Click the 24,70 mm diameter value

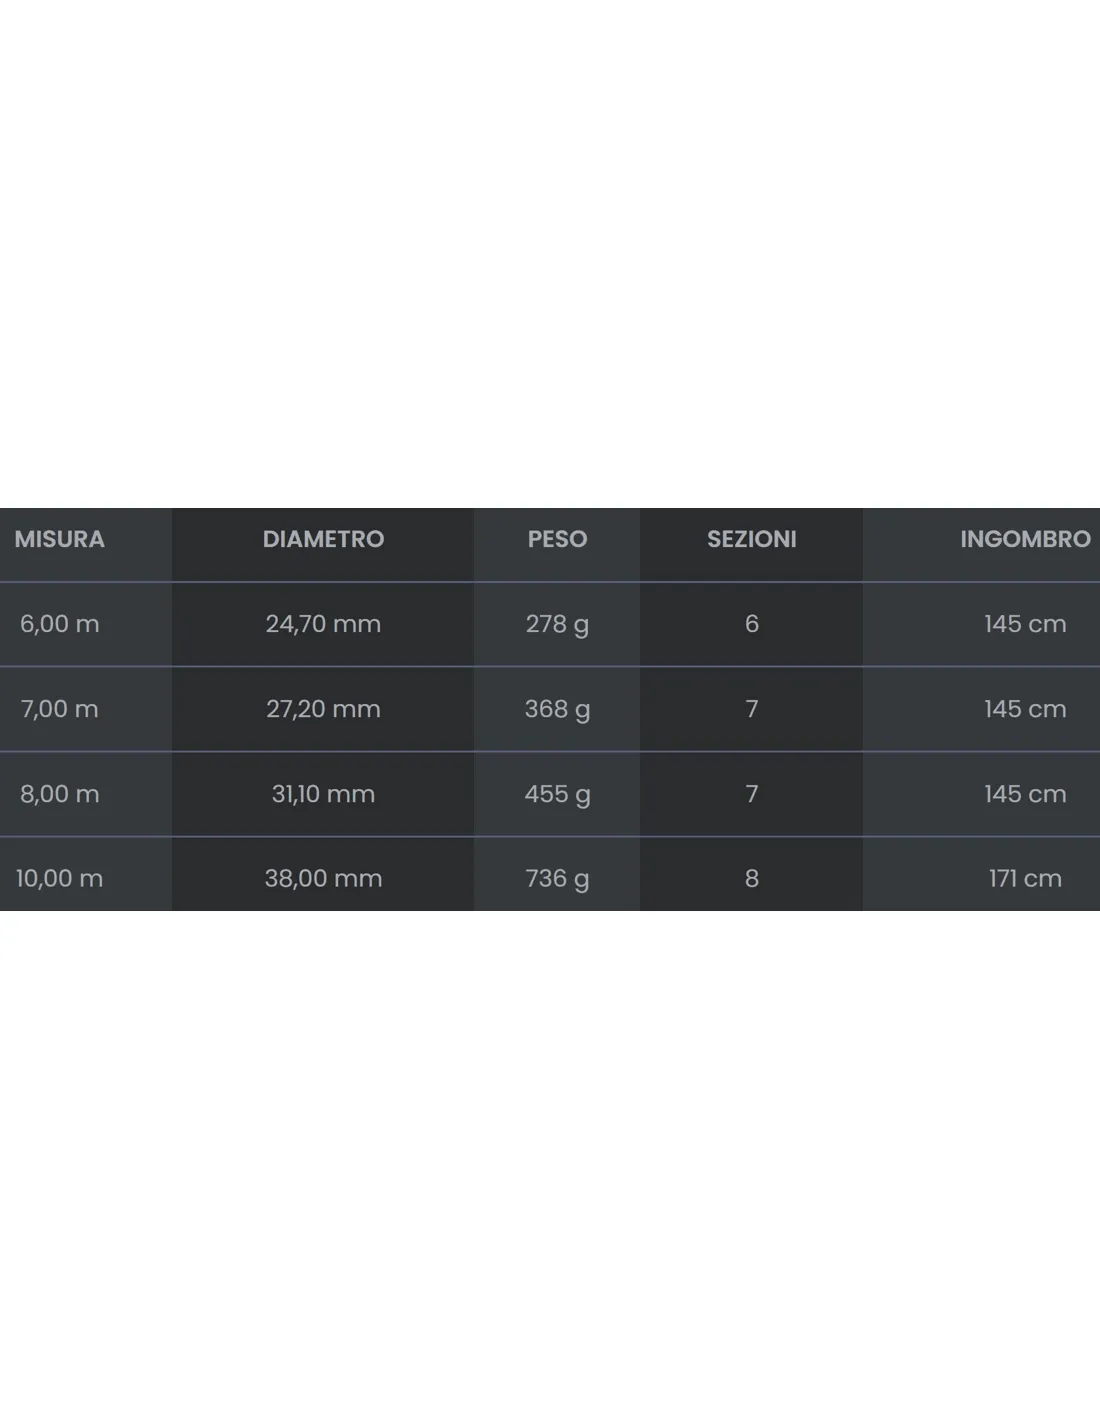tap(323, 624)
